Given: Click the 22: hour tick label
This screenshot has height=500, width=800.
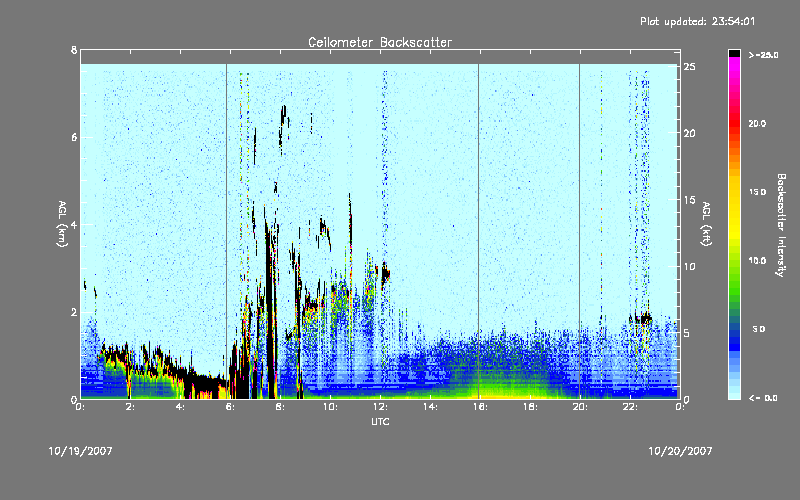Looking at the screenshot, I should tap(630, 407).
